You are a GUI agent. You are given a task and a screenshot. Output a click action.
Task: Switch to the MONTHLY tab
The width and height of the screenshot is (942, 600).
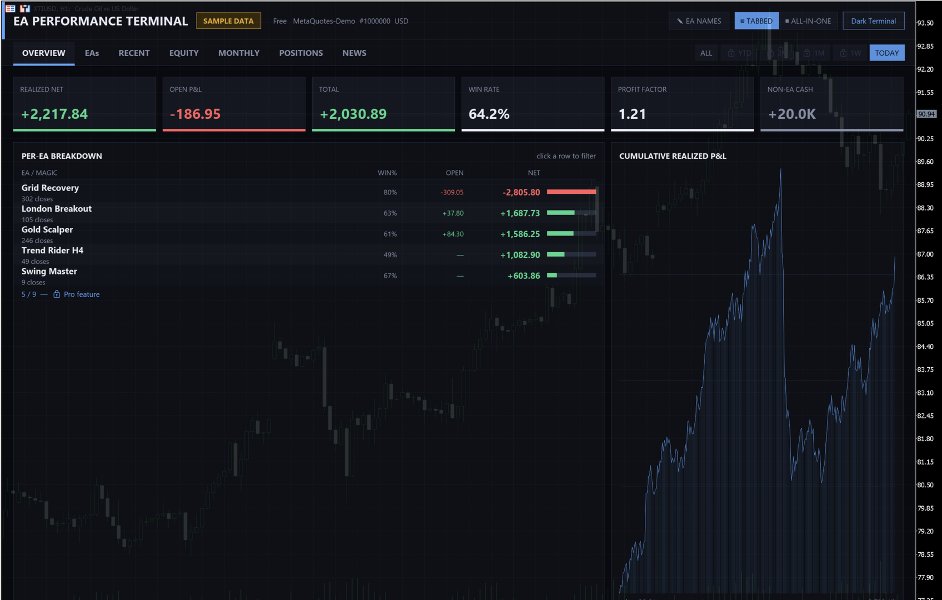point(239,53)
